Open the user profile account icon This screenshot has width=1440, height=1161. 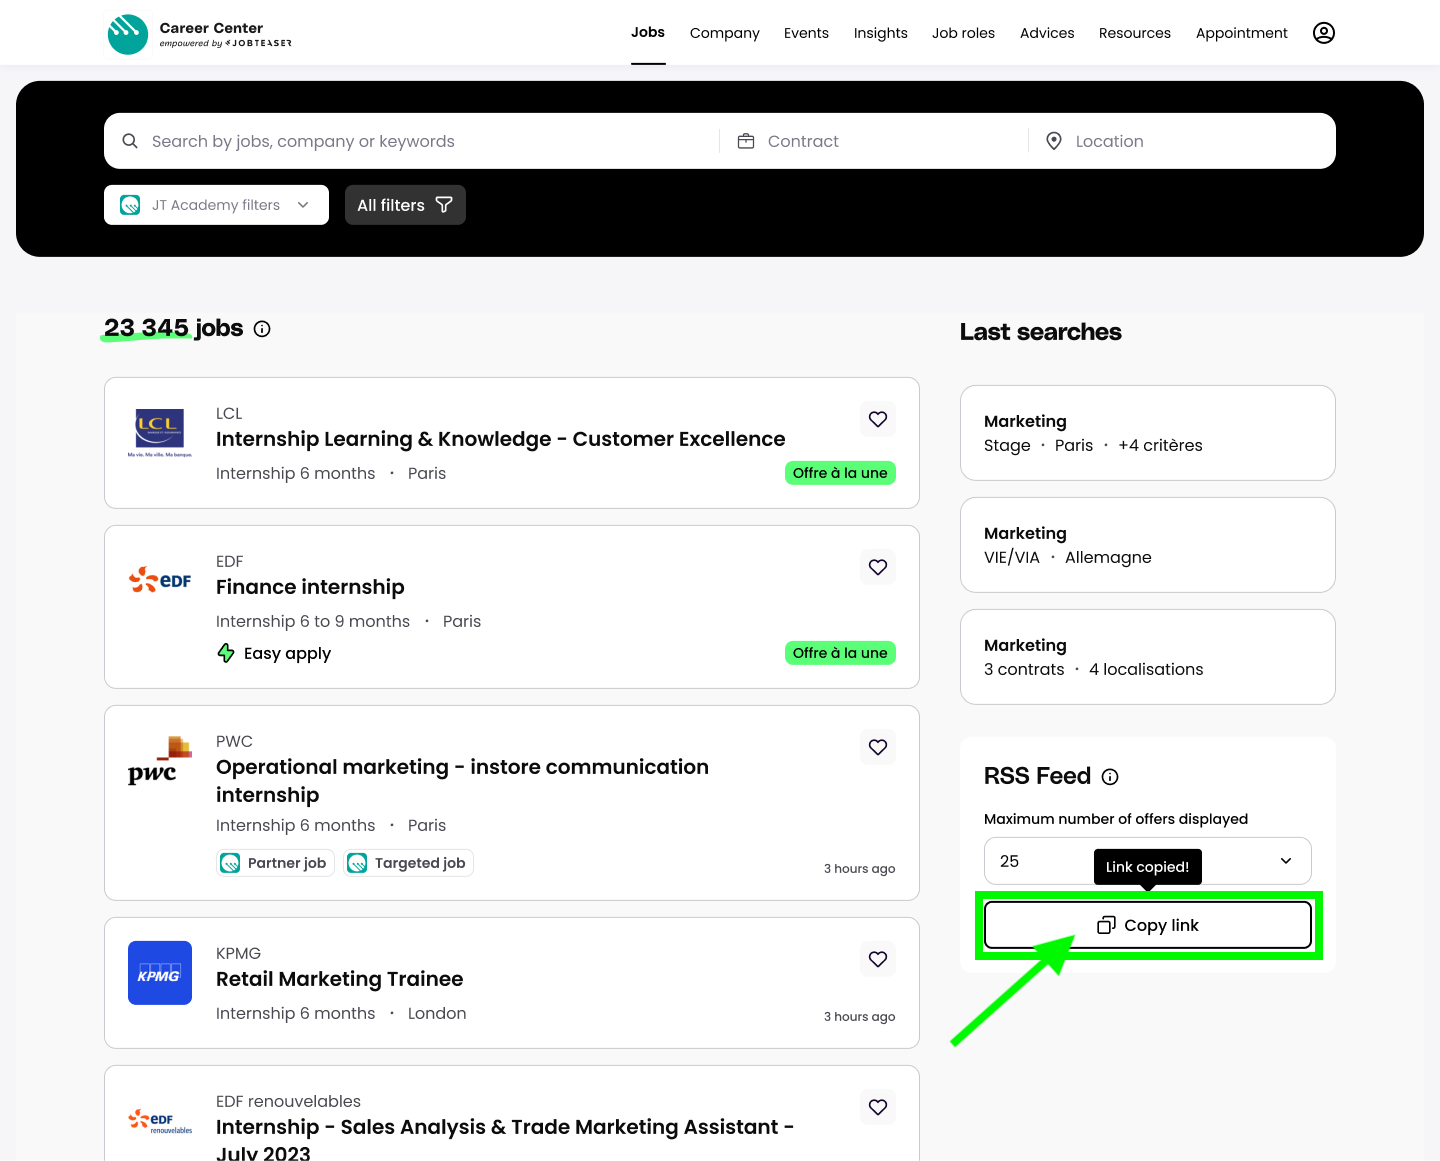click(1324, 33)
